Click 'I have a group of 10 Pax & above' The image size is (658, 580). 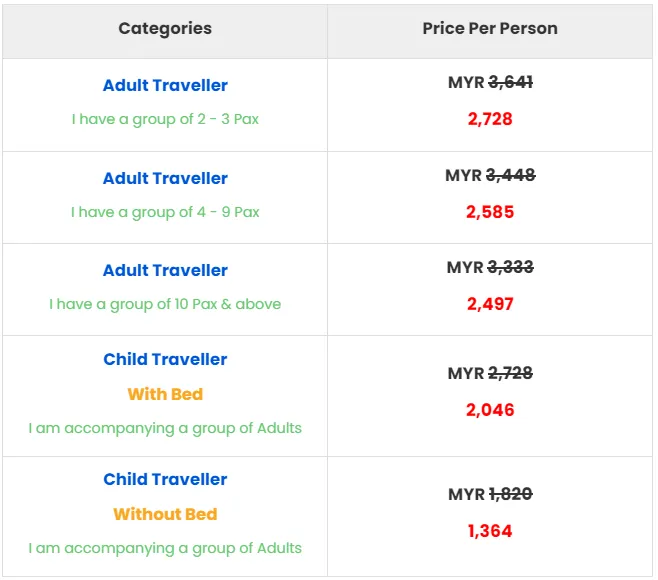pos(165,304)
